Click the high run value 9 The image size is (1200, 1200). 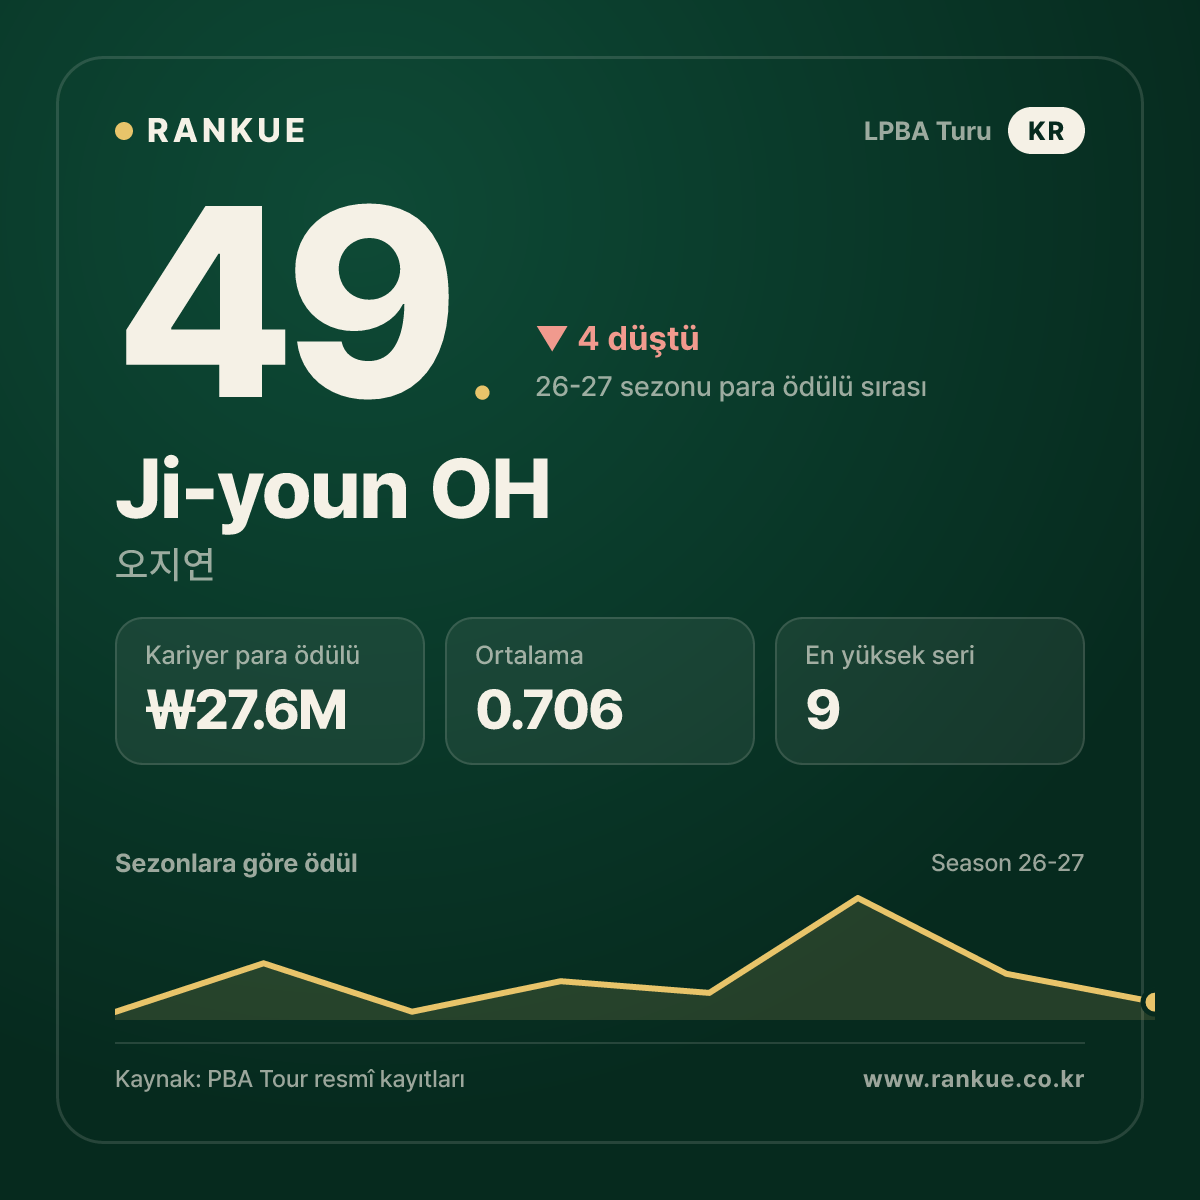coord(823,710)
